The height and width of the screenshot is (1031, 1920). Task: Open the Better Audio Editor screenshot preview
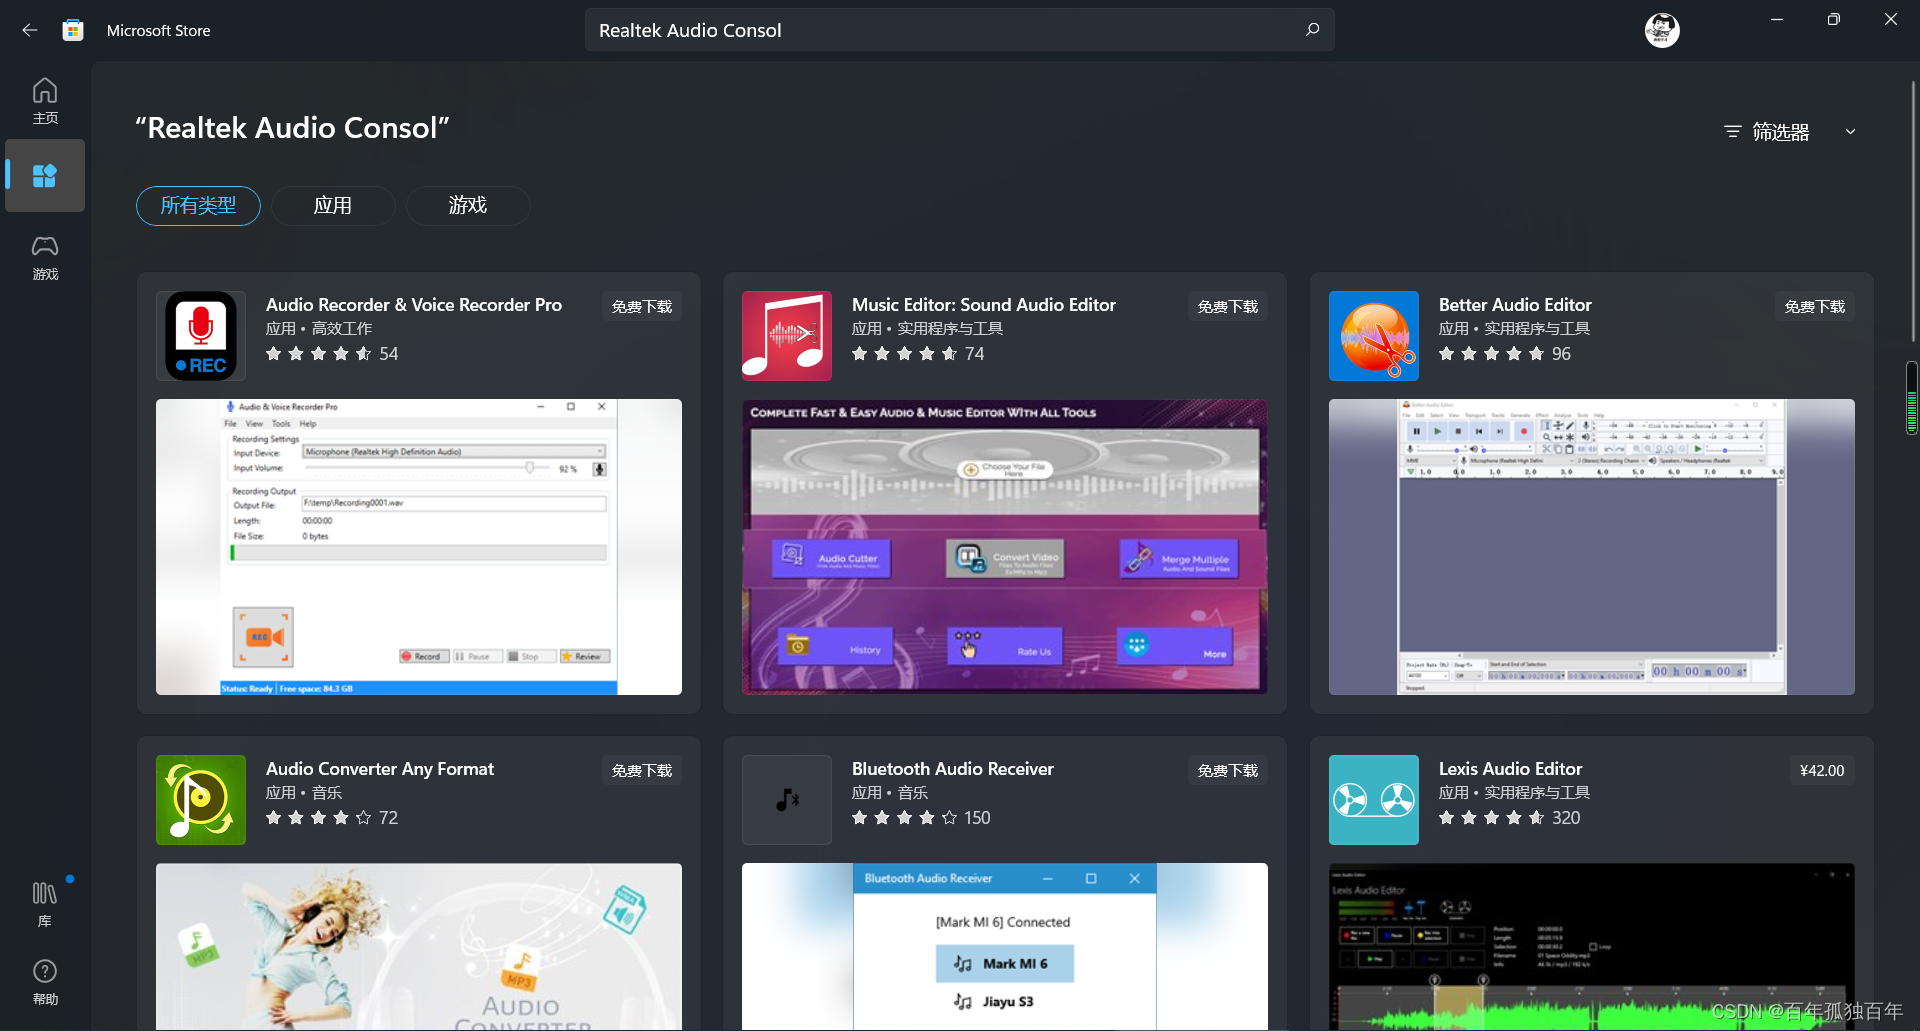point(1592,547)
